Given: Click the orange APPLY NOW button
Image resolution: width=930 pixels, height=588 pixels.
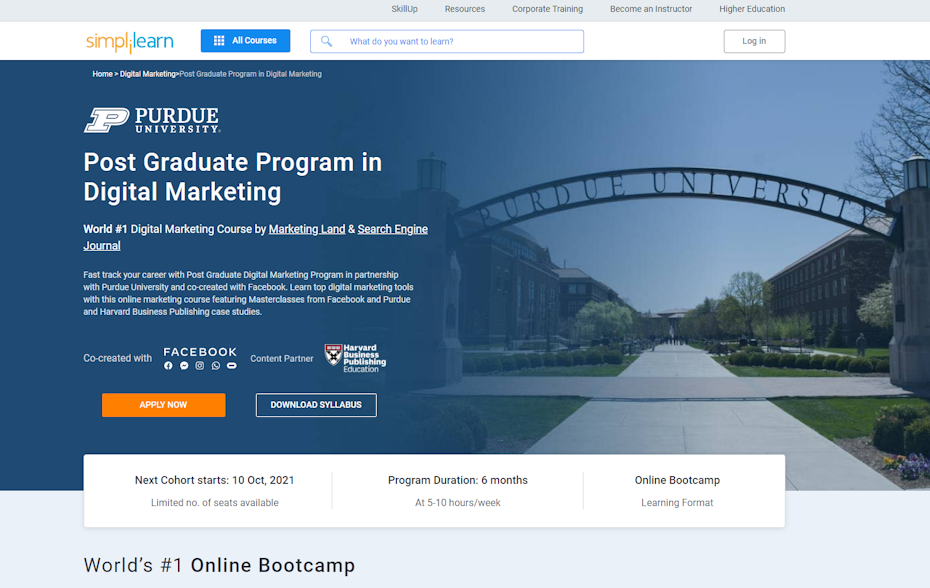Looking at the screenshot, I should 163,405.
